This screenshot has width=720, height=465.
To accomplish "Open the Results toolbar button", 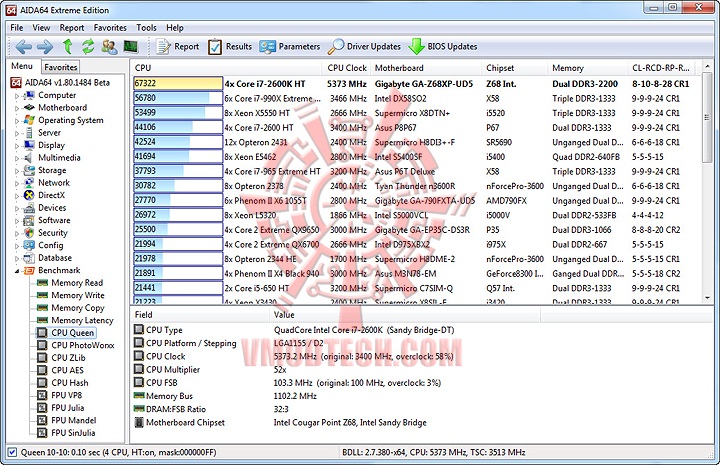I will click(230, 46).
